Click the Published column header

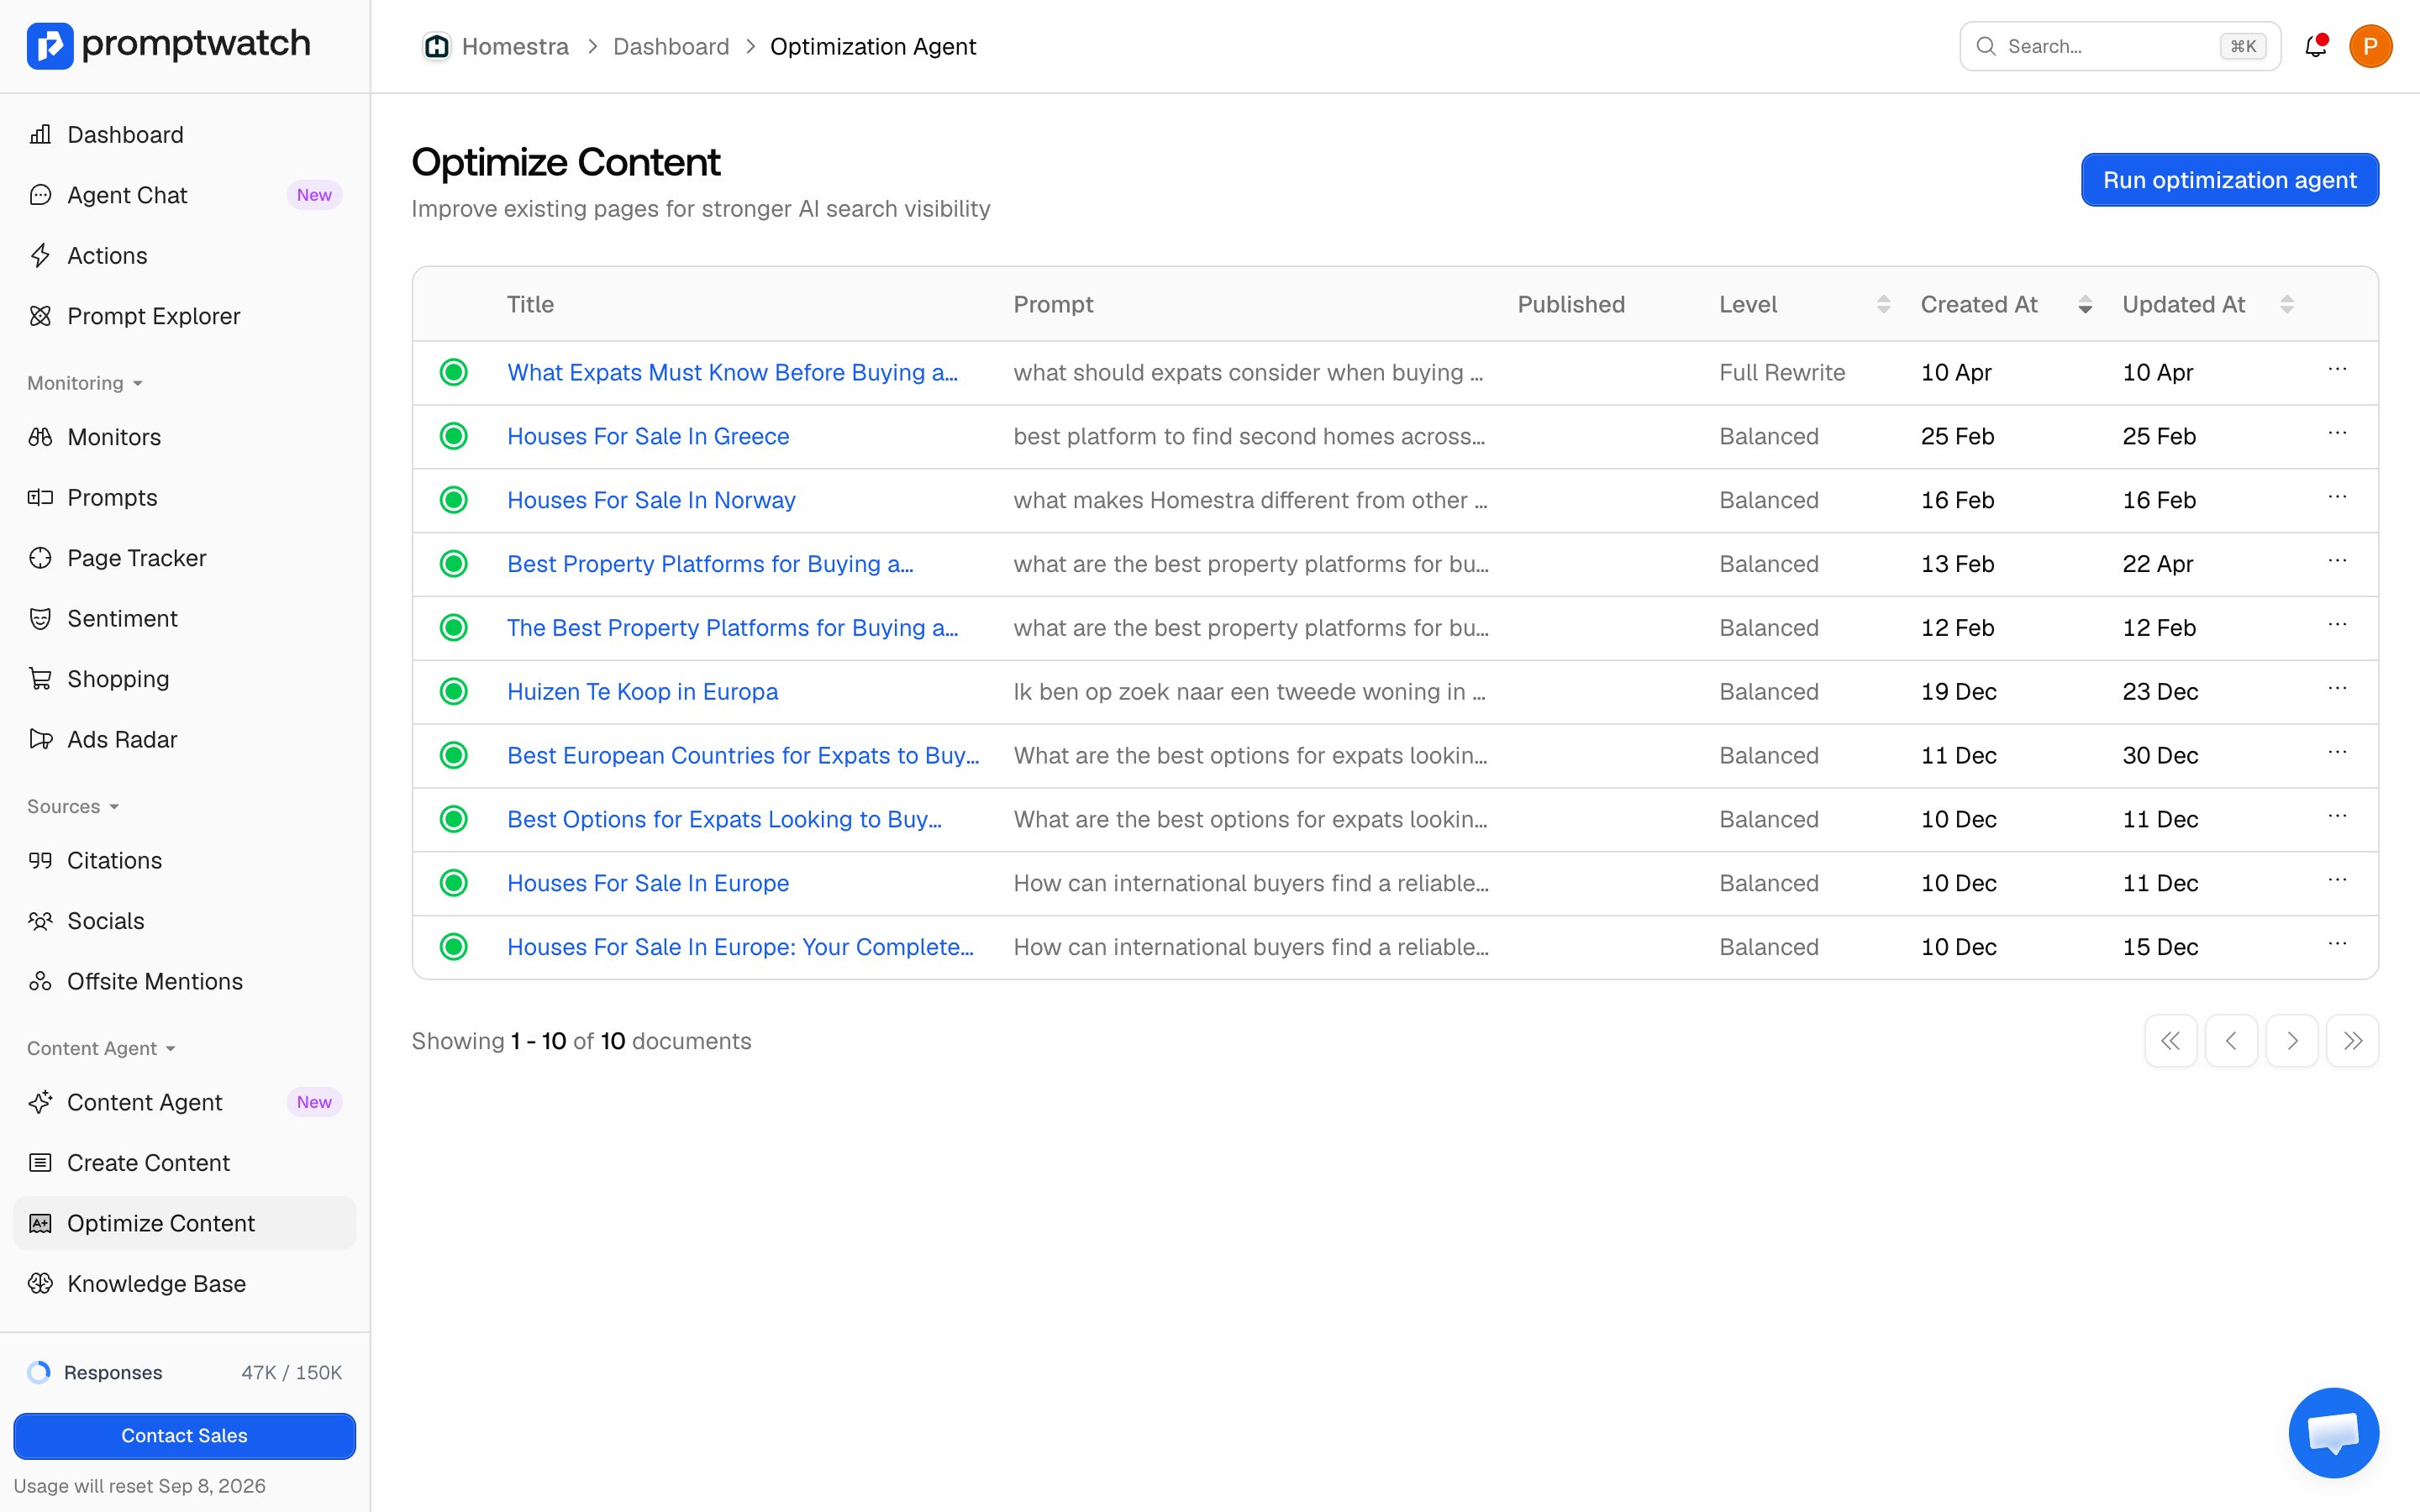coord(1571,304)
